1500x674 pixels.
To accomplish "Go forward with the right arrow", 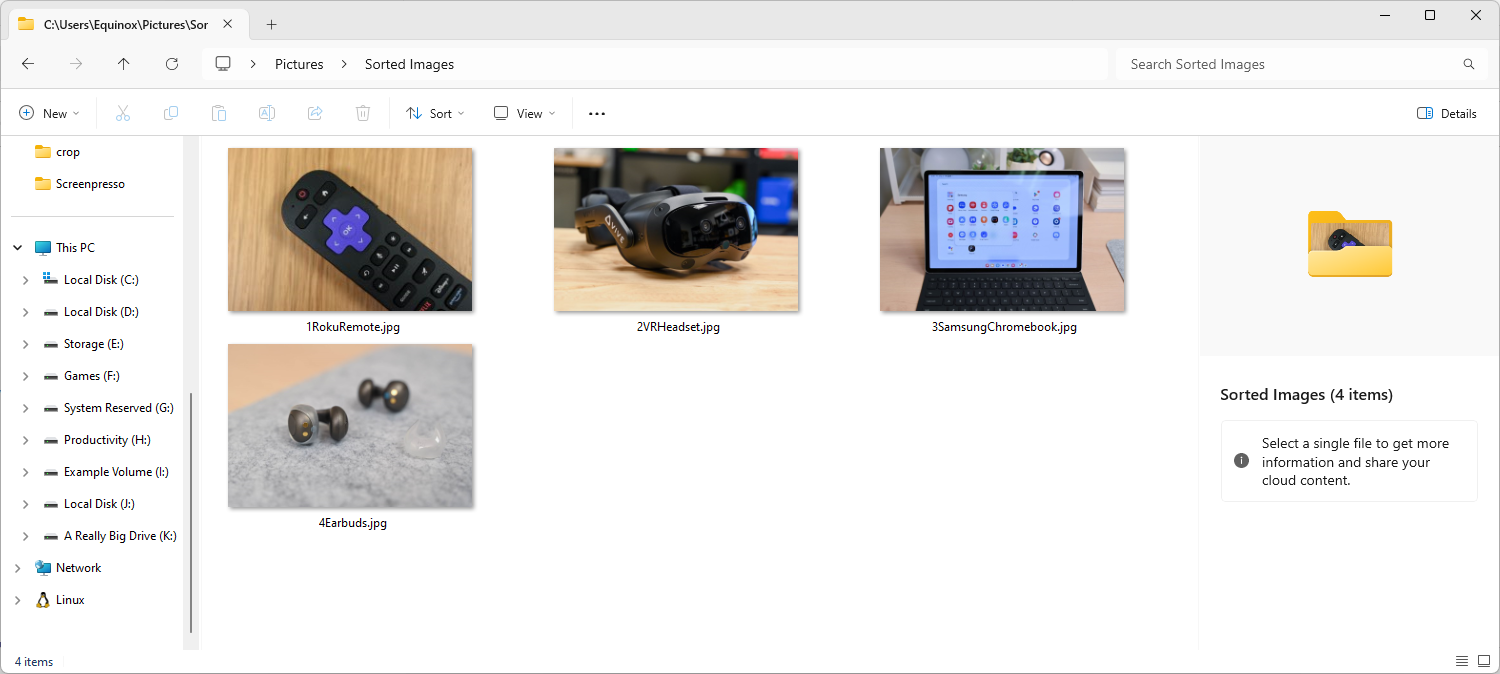I will tap(76, 64).
